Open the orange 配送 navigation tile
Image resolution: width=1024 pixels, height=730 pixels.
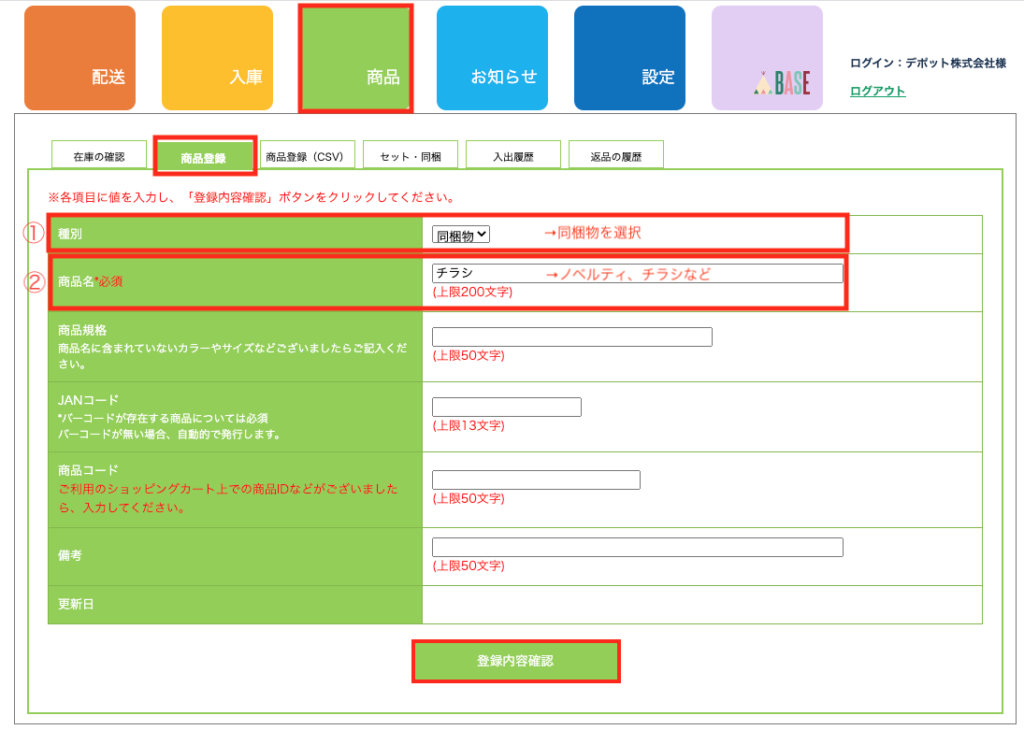(79, 58)
